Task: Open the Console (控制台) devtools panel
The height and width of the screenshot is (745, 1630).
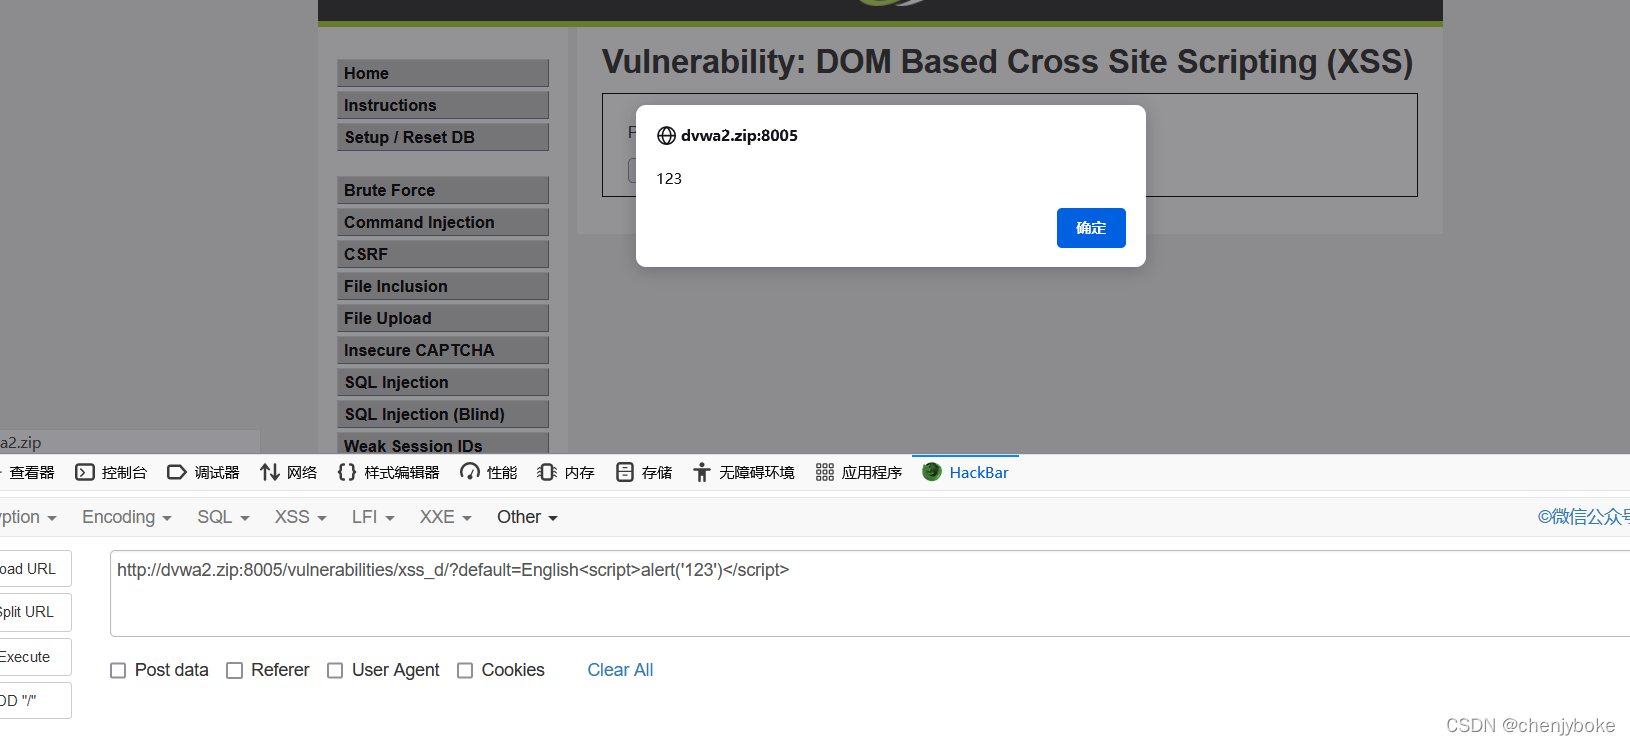Action: [111, 472]
